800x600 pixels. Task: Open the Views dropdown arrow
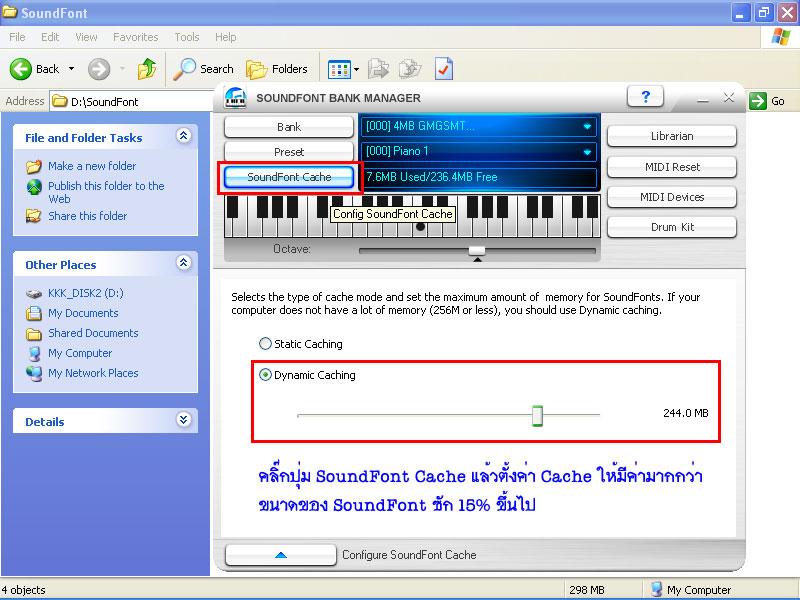[356, 69]
